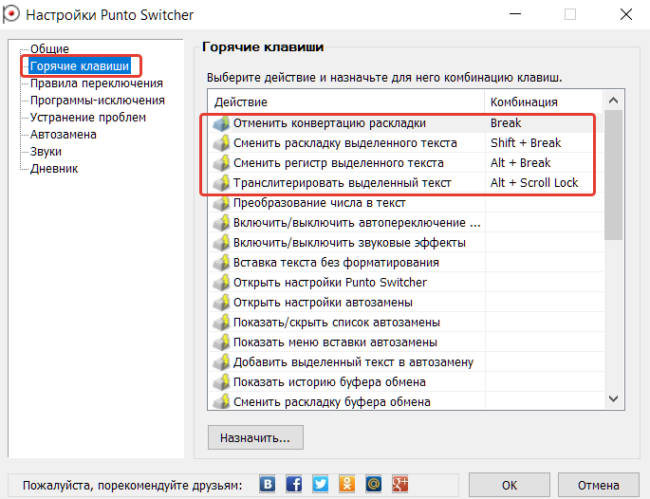Click icon beside 'Показать меню вставки автозамены'
The image size is (650, 499).
[221, 342]
